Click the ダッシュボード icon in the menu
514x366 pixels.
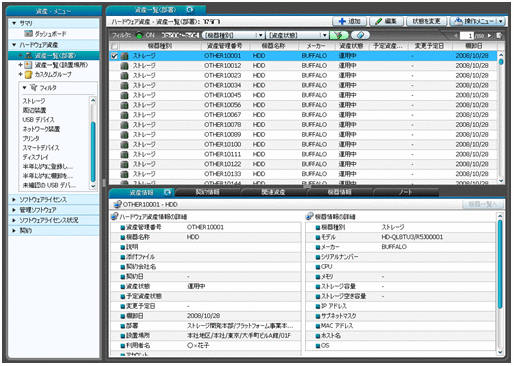28,34
